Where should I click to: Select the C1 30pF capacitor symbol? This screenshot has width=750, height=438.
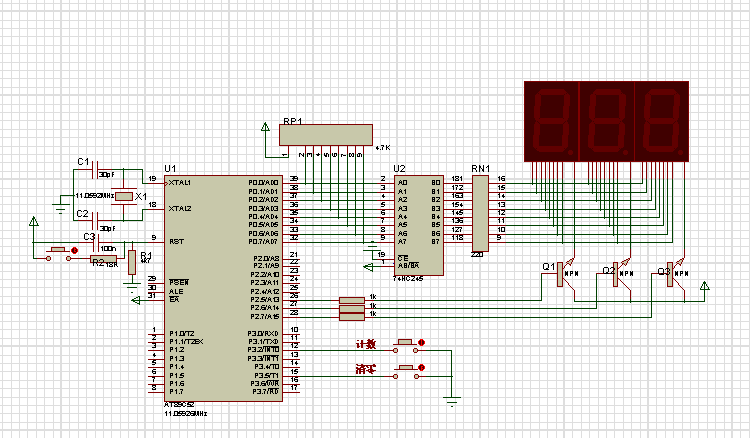pyautogui.click(x=96, y=169)
